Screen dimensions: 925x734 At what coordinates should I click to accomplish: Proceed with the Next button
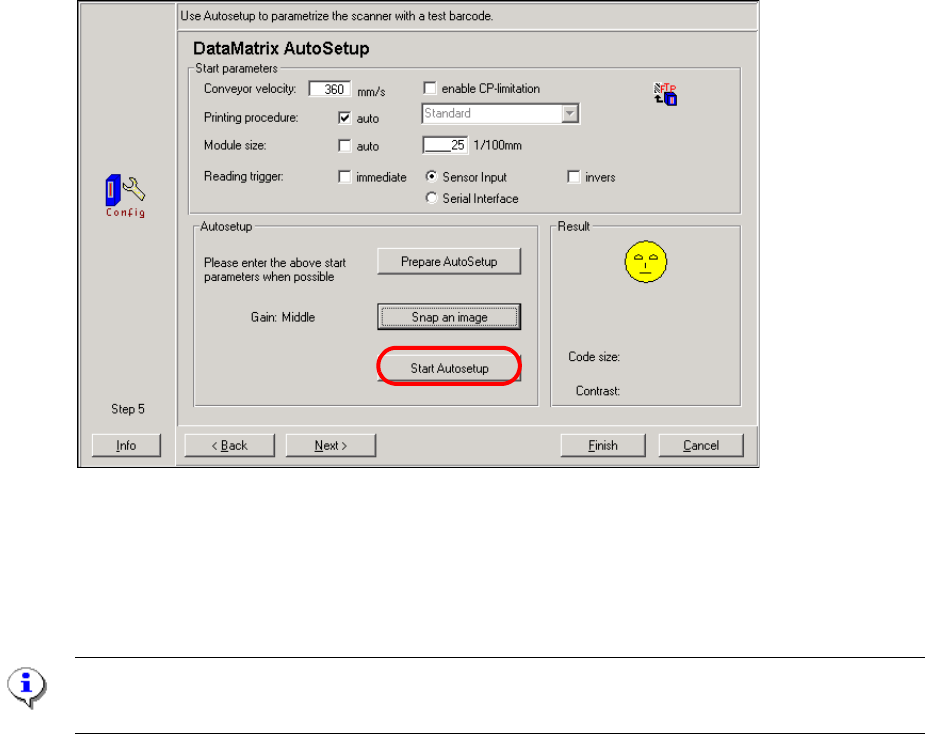point(330,445)
